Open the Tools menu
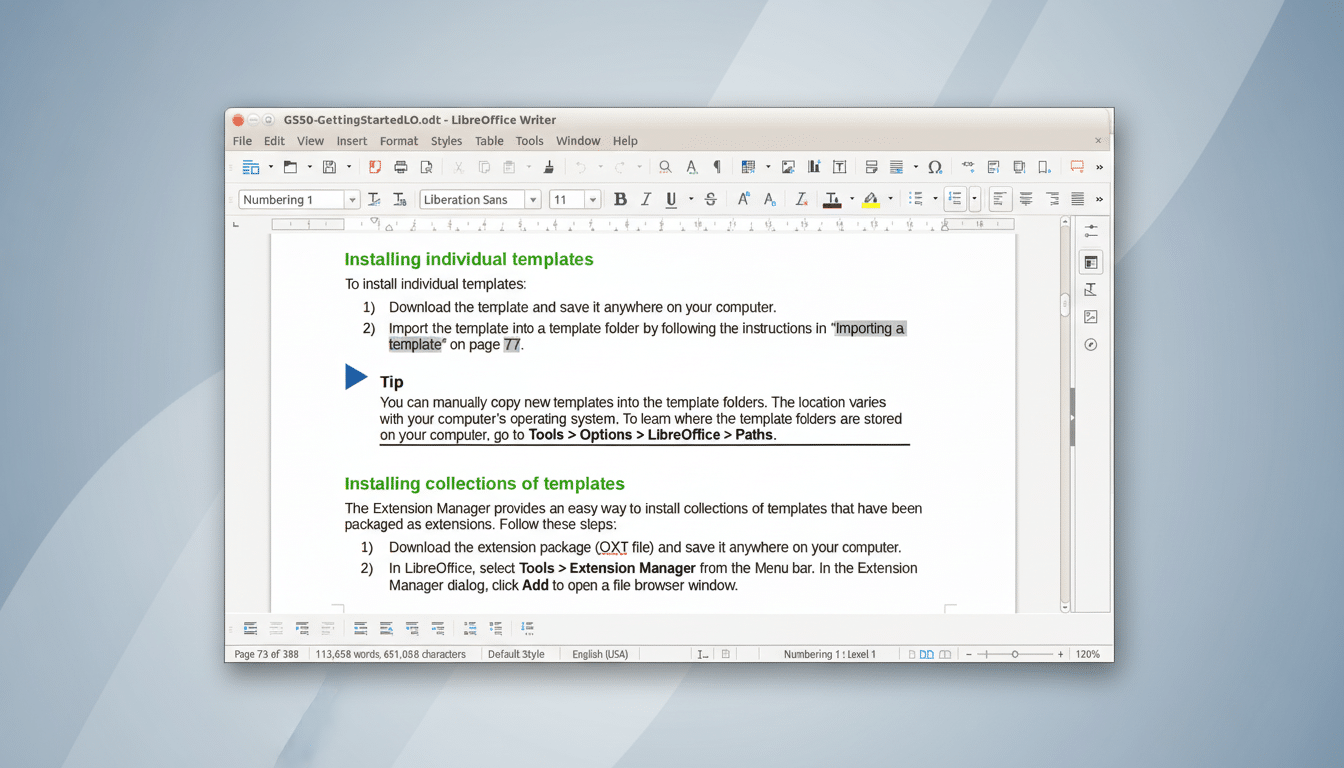 (529, 141)
